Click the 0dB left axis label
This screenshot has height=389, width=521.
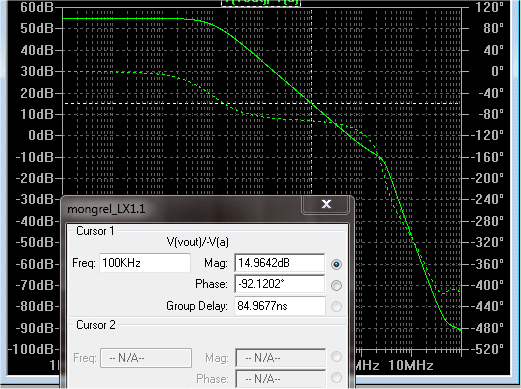41,135
